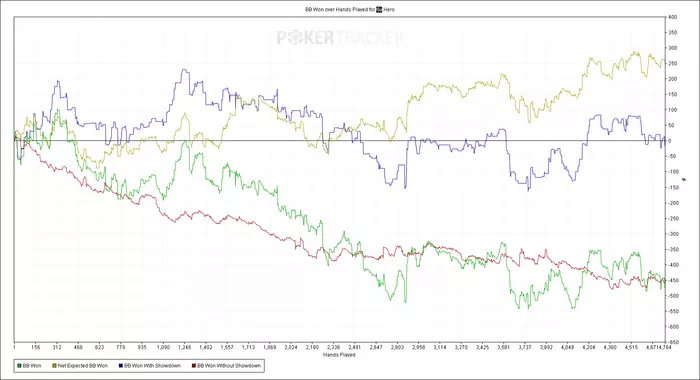Click the y-axis value -450
The height and width of the screenshot is (380, 700).
(673, 280)
